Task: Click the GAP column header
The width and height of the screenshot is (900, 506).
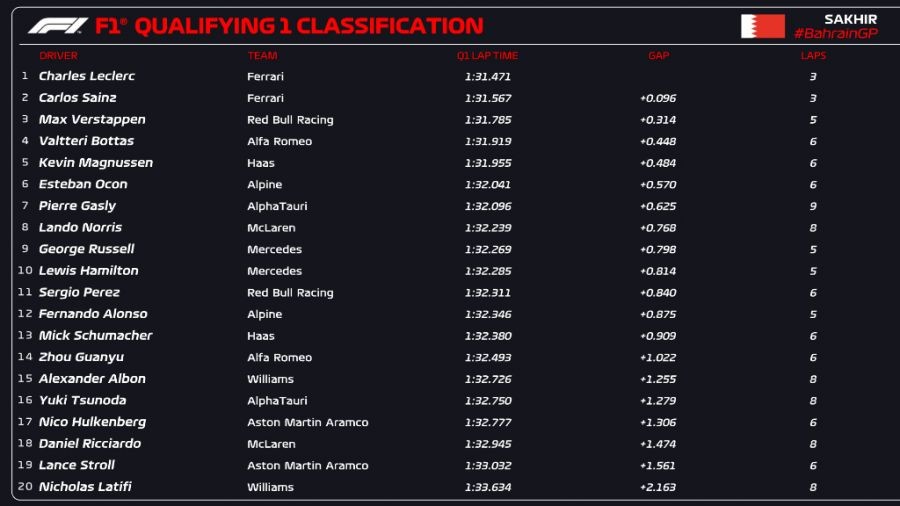Action: click(658, 56)
